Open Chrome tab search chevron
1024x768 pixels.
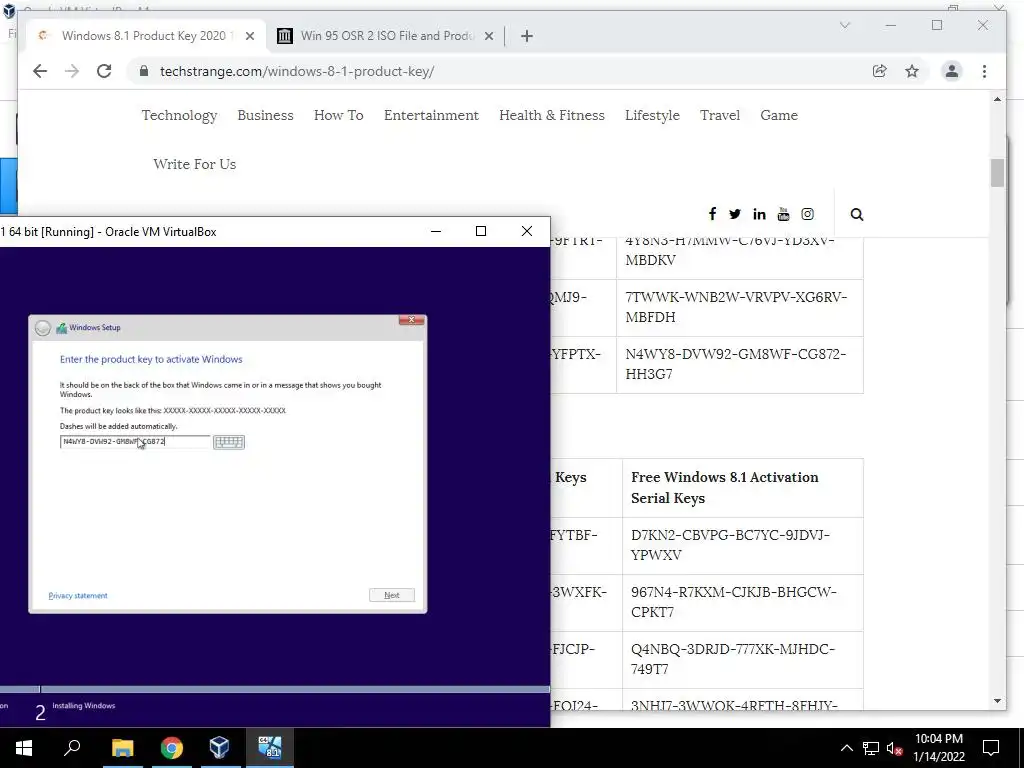point(844,25)
